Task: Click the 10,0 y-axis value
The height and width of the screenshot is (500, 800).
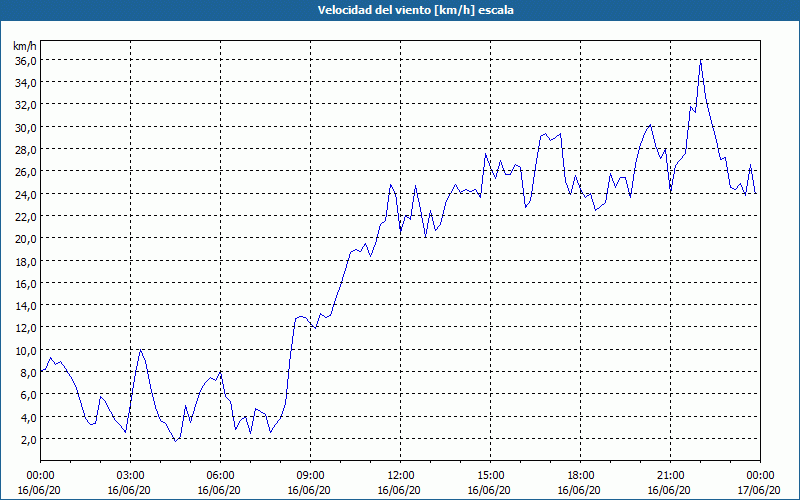Action: (26, 351)
